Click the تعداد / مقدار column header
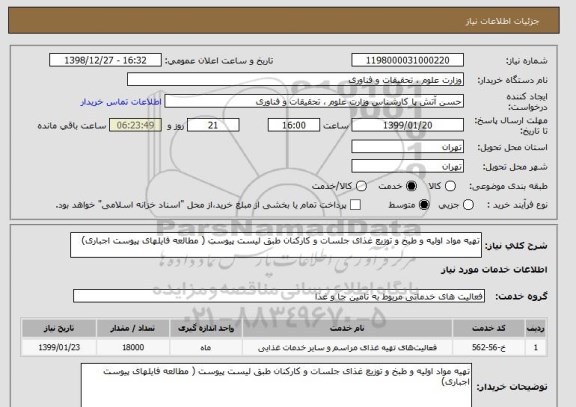576x407 pixels. [x=133, y=328]
